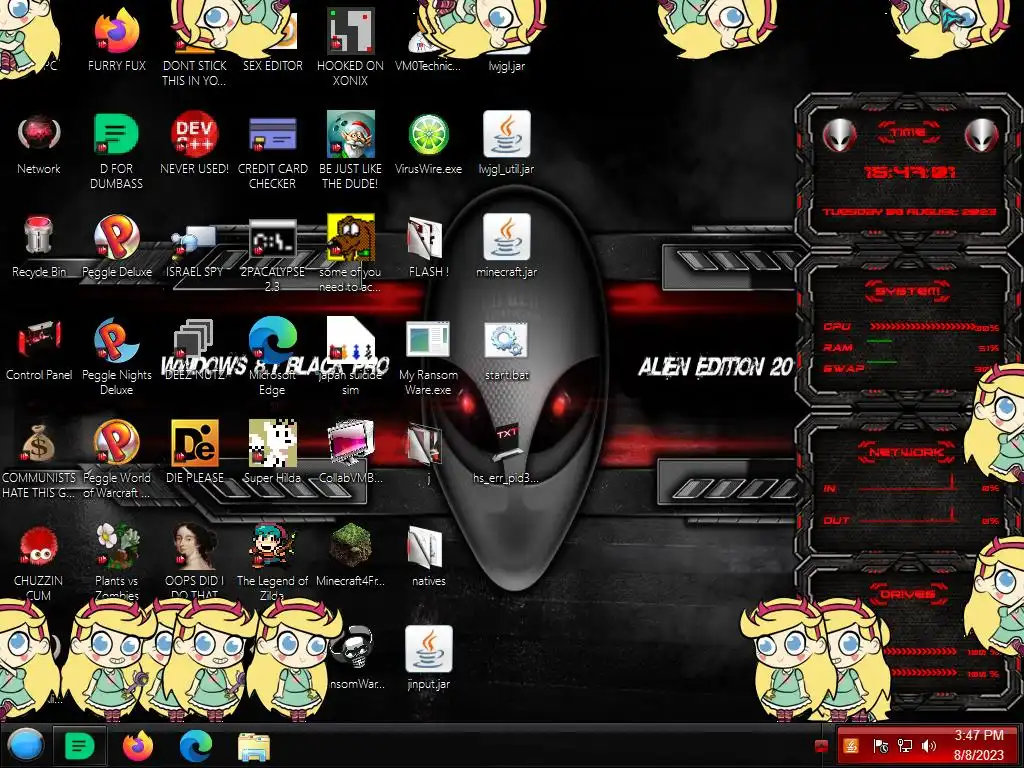The image size is (1024, 768).
Task: Open the natives folder icon
Action: (426, 547)
